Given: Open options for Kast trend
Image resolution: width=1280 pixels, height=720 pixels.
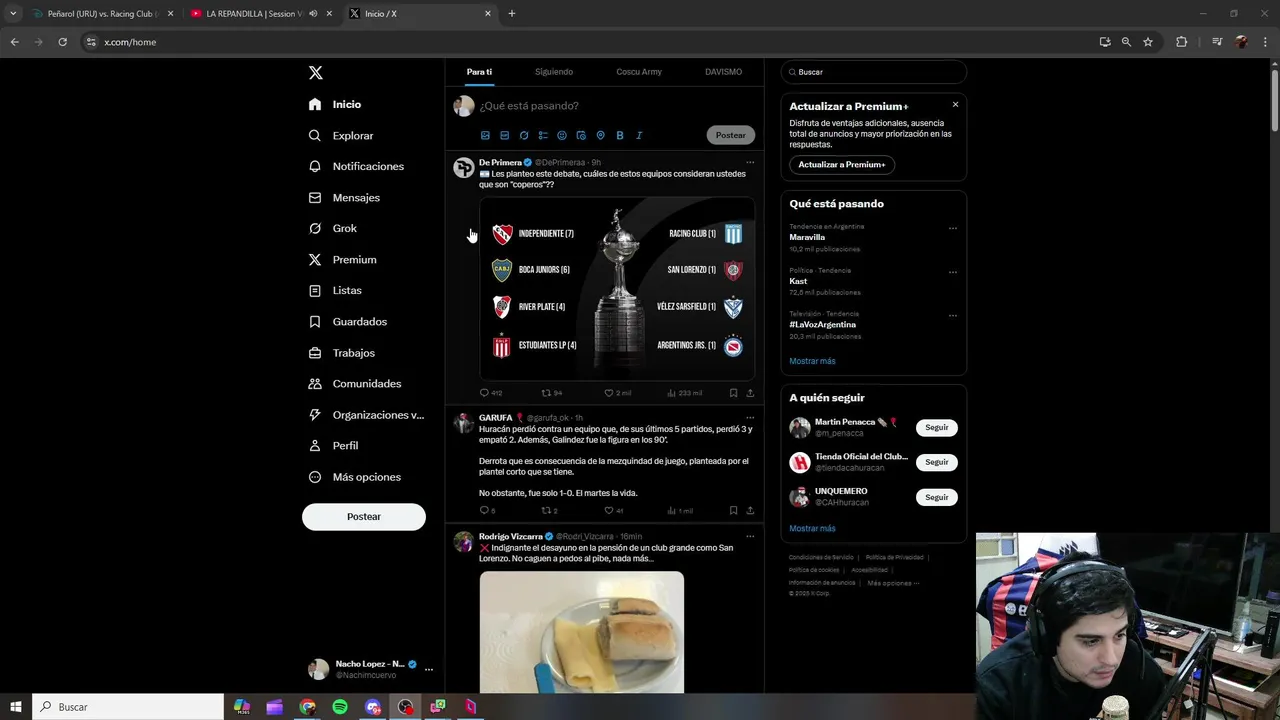Looking at the screenshot, I should click(x=952, y=272).
